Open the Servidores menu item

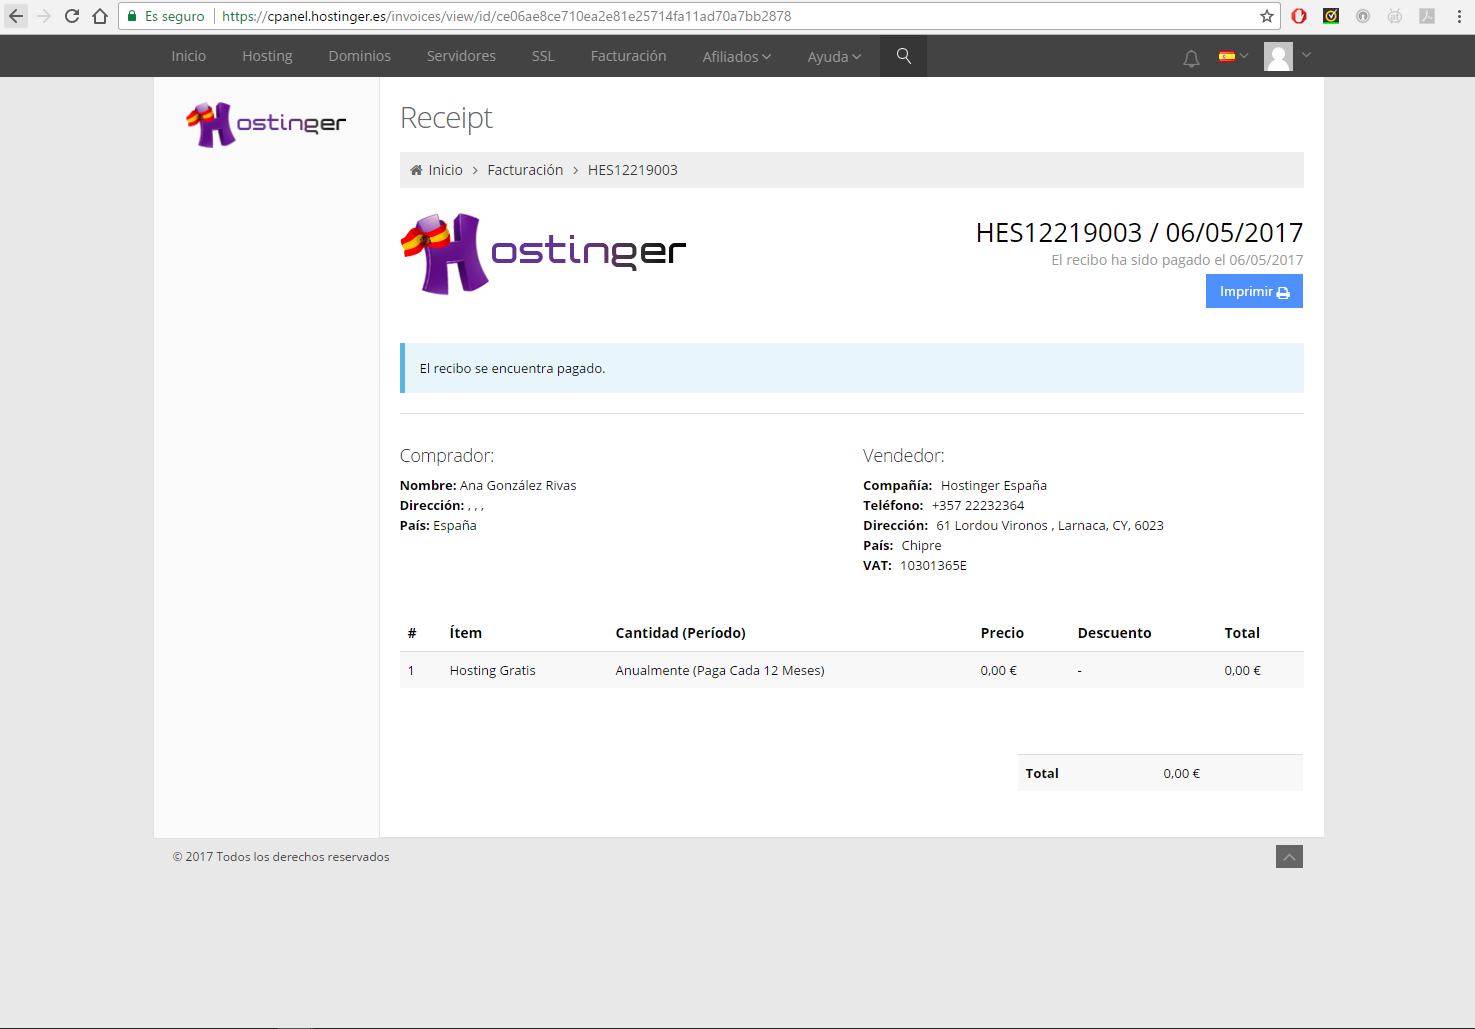click(x=461, y=56)
